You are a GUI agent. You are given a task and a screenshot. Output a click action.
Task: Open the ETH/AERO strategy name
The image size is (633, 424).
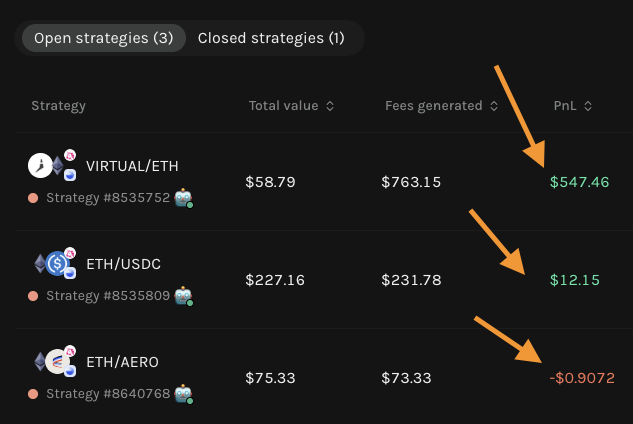(x=122, y=362)
